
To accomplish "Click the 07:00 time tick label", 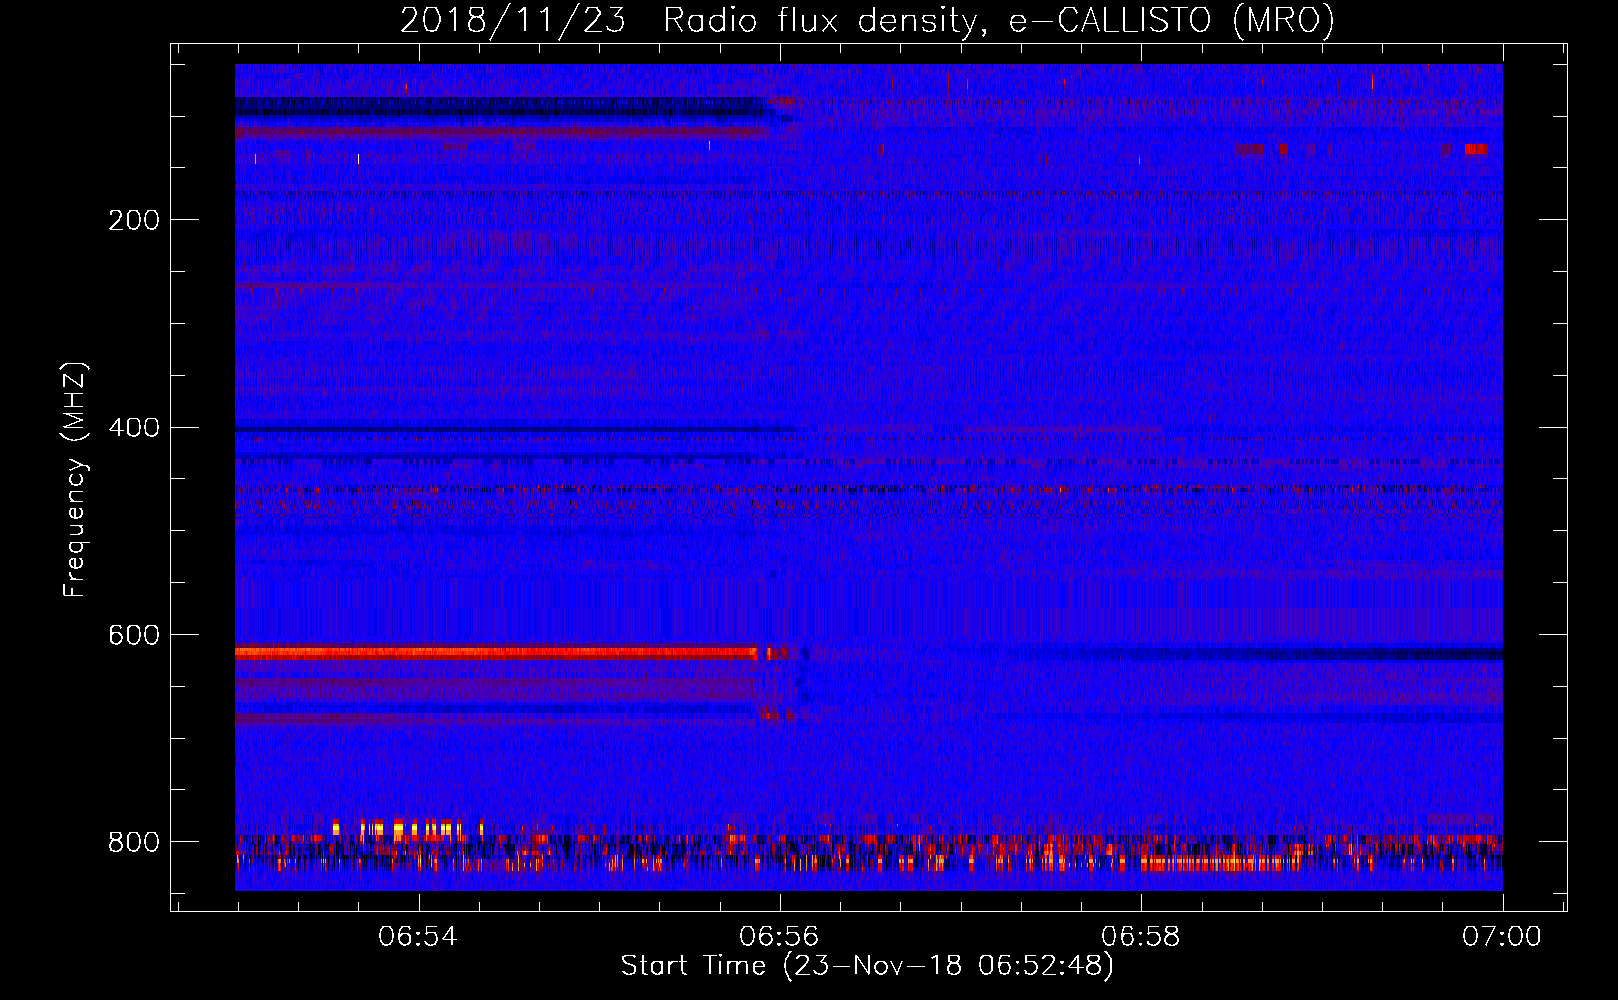I will coord(1502,937).
